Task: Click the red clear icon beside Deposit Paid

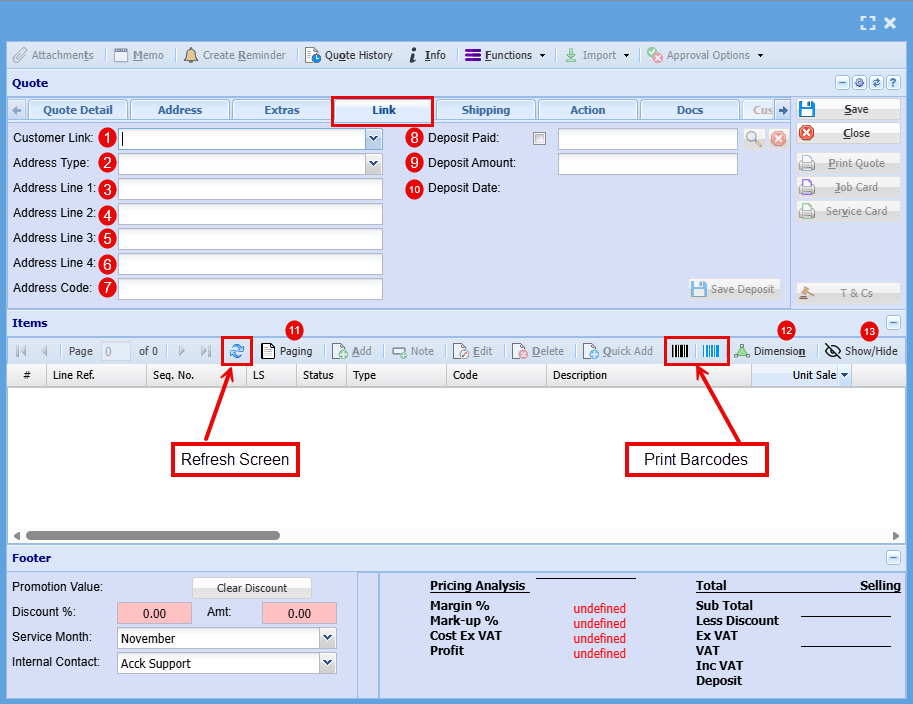Action: click(778, 139)
